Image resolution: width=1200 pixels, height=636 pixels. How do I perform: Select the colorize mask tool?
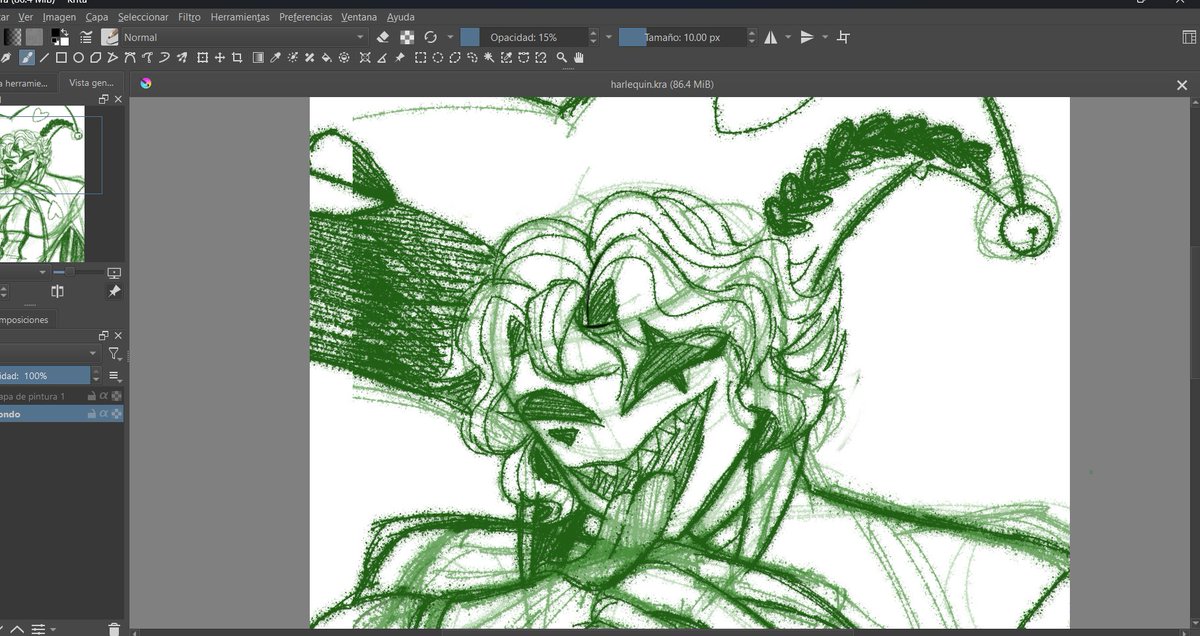(x=292, y=57)
